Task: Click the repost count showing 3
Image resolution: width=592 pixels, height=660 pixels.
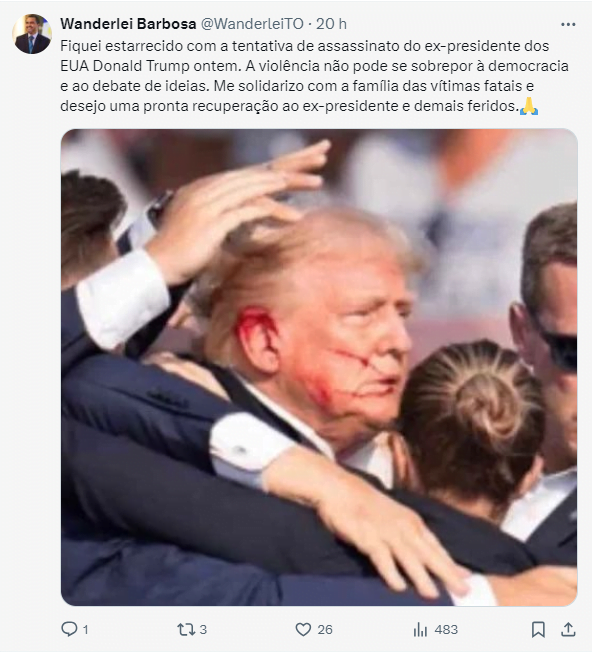Action: pyautogui.click(x=203, y=630)
